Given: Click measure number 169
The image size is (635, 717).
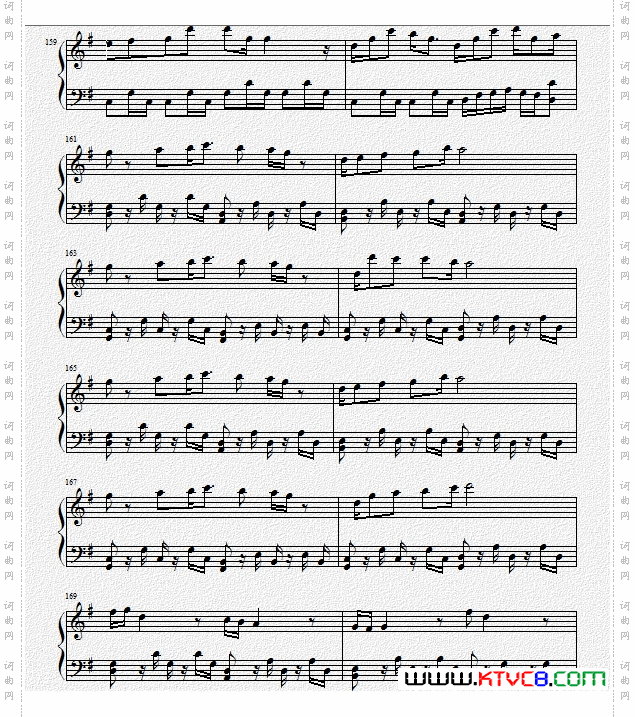Looking at the screenshot, I should [x=71, y=596].
